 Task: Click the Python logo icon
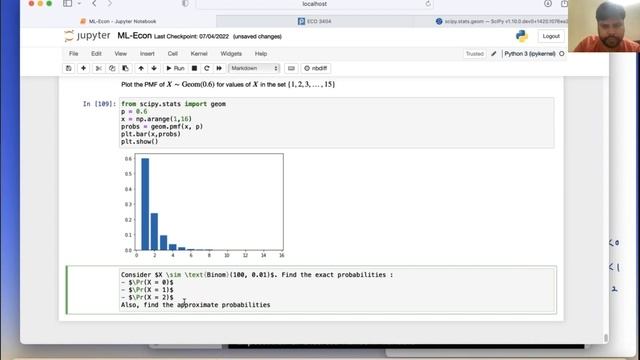pos(521,36)
